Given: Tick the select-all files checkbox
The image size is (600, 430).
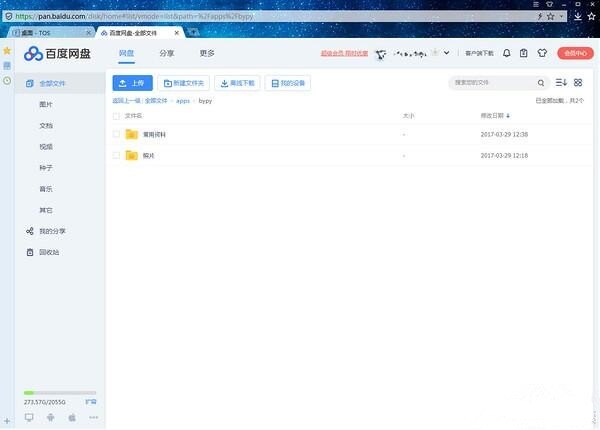Looking at the screenshot, I should point(116,116).
